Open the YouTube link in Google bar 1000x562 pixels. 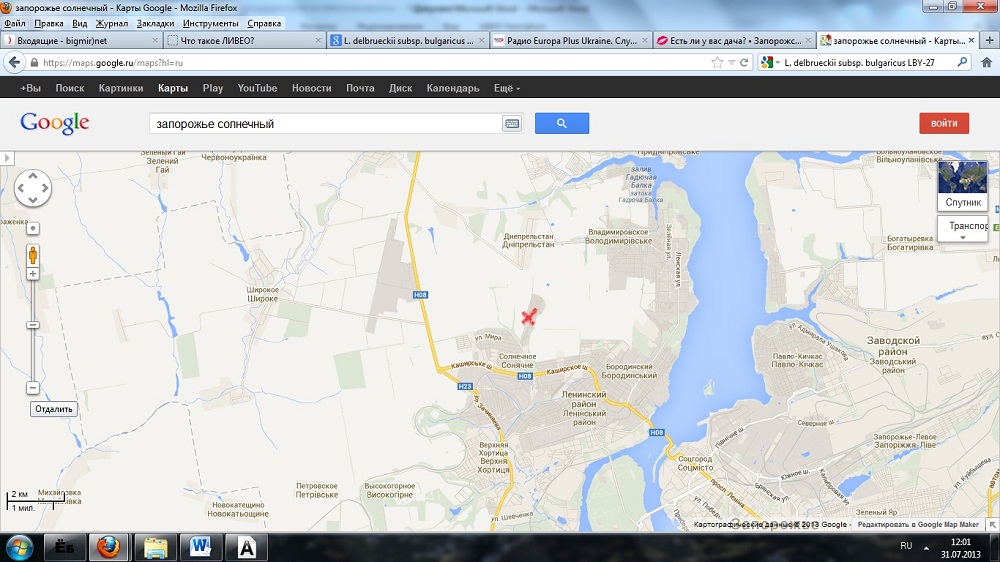[257, 88]
